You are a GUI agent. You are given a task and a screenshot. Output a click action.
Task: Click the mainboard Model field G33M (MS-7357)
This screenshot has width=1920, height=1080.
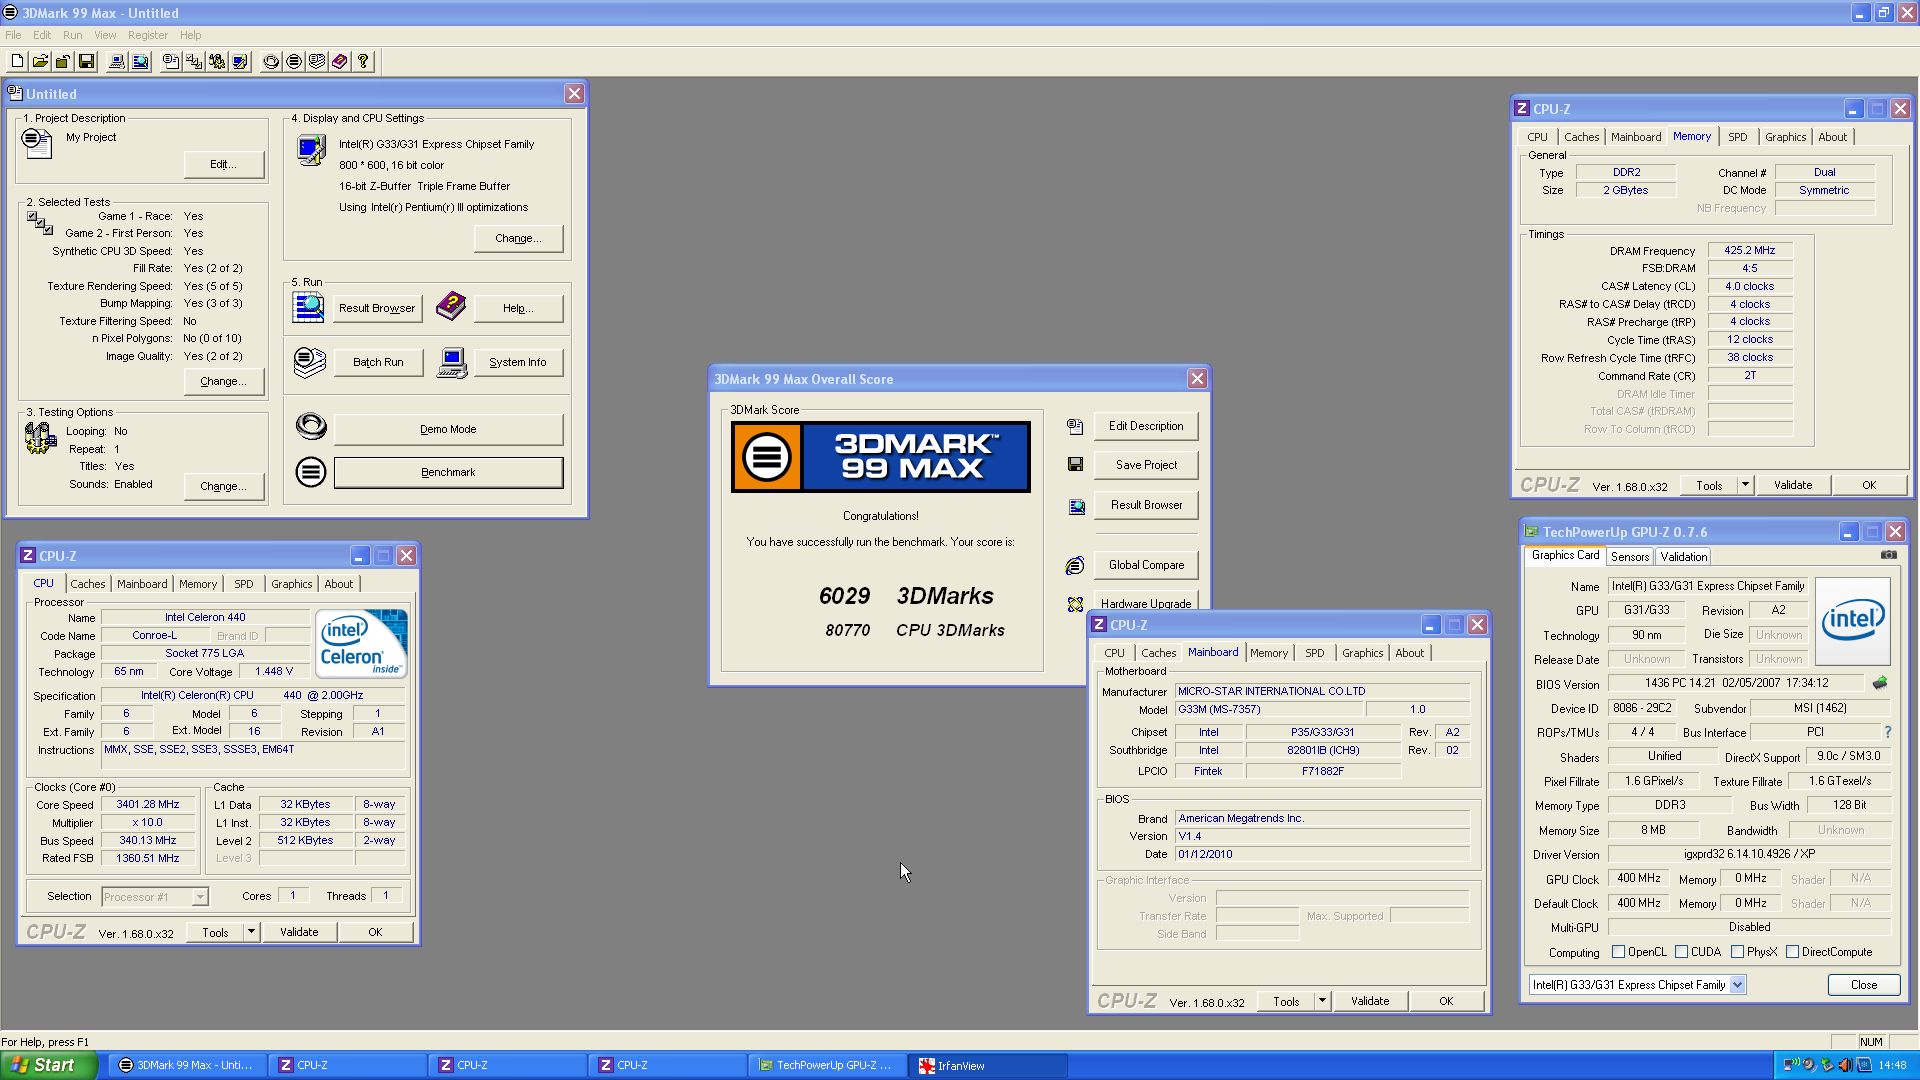click(x=1268, y=710)
